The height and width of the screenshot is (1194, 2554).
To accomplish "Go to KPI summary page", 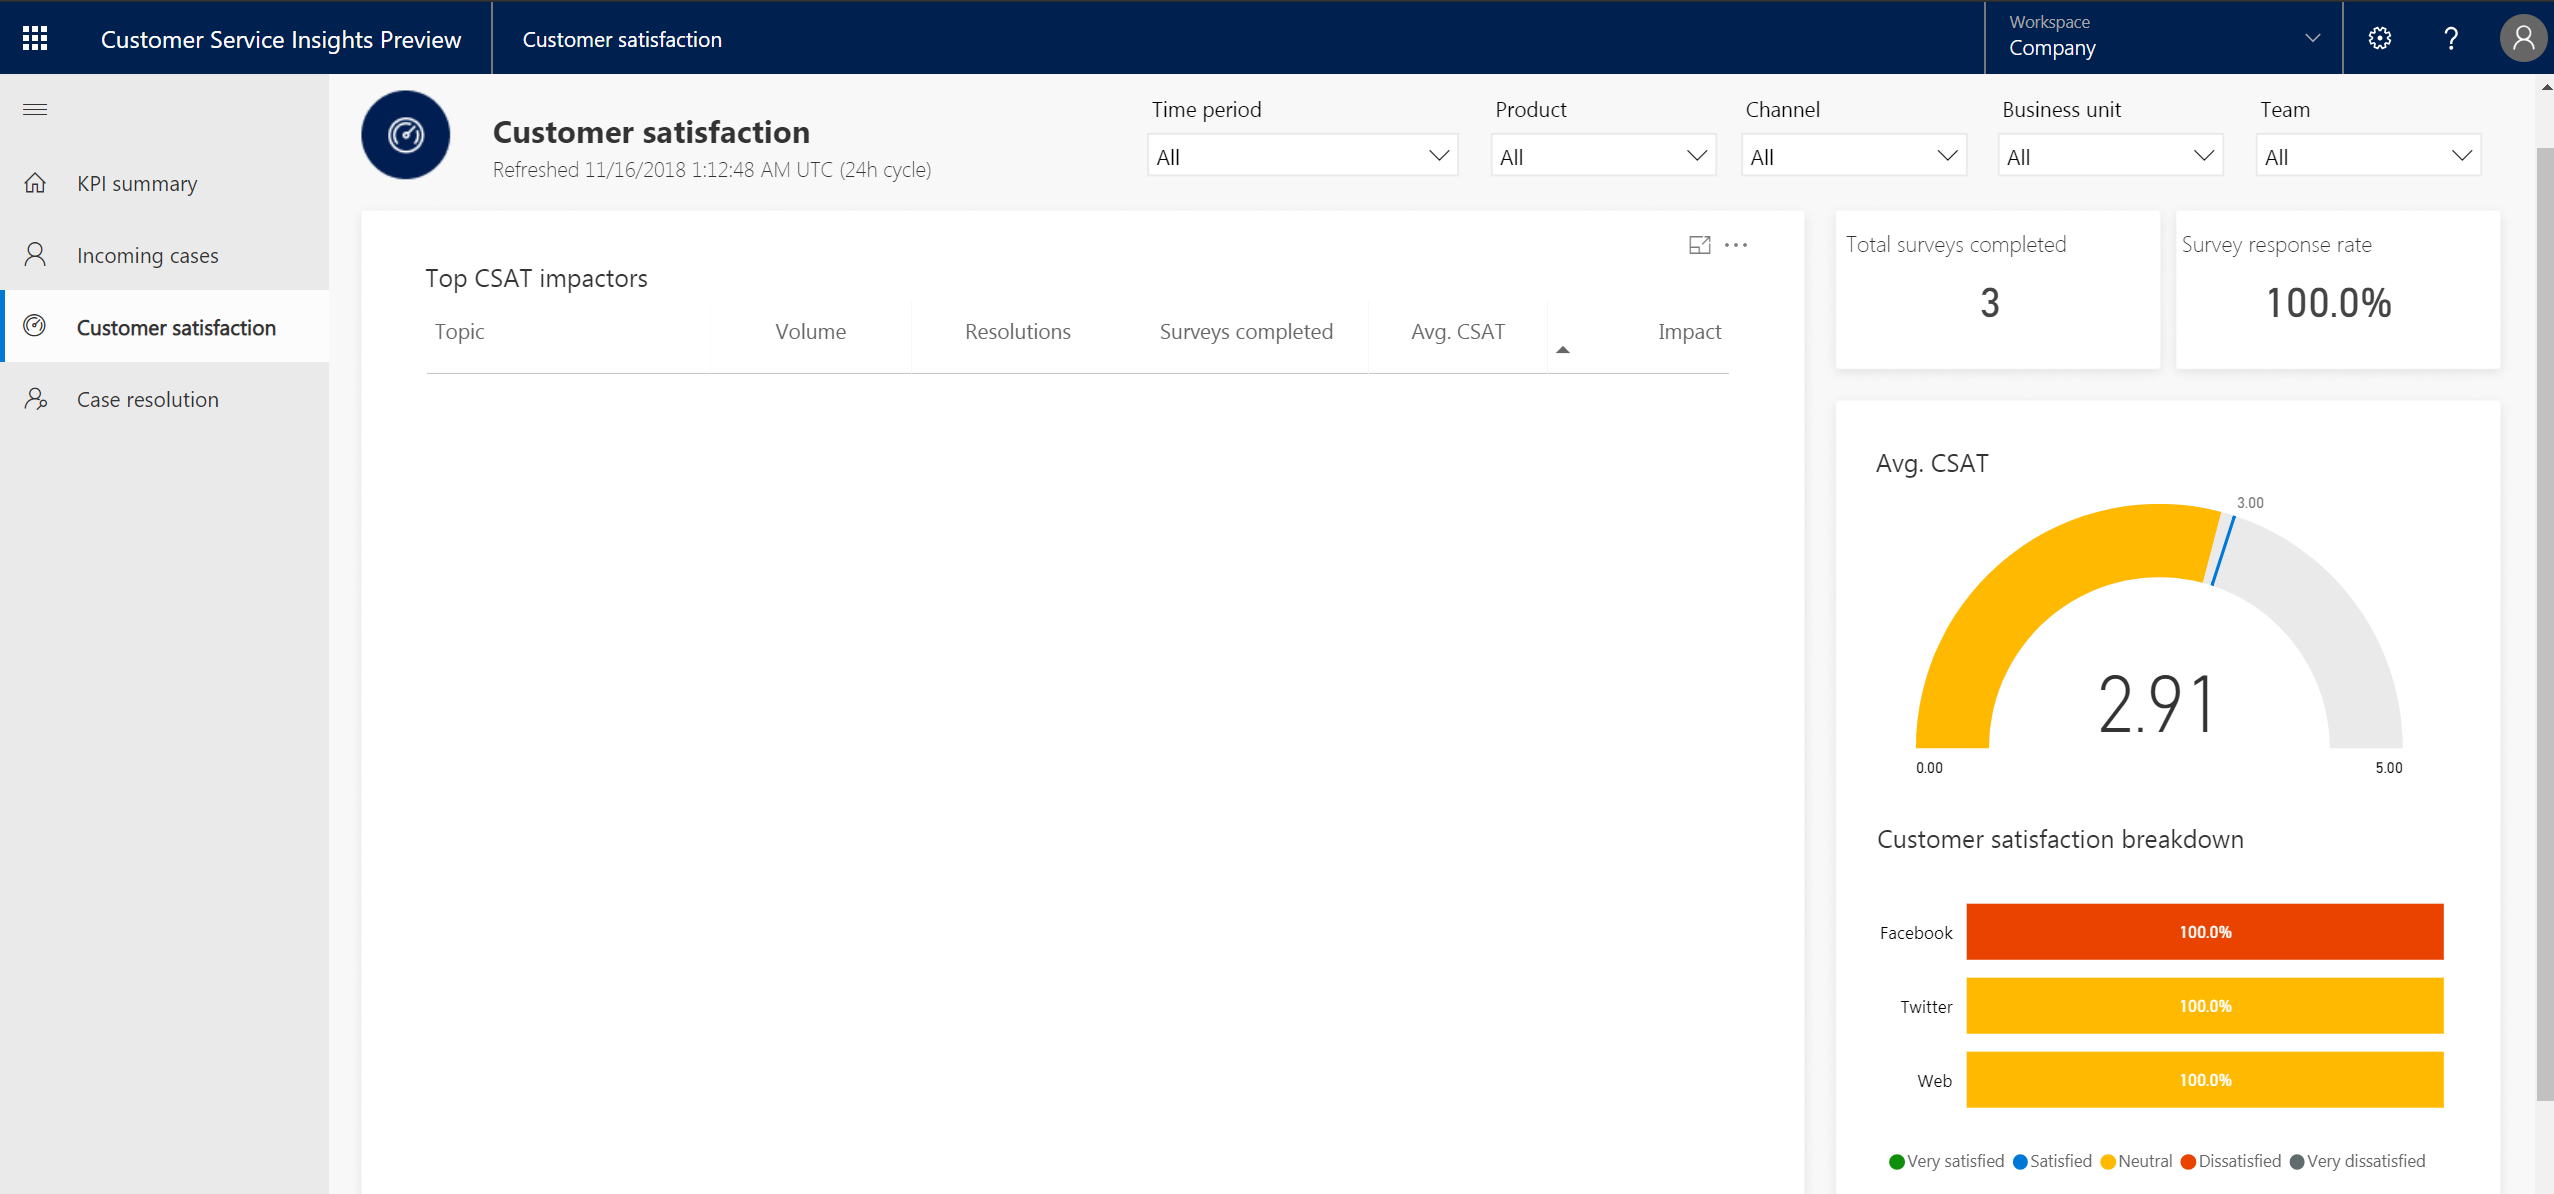I will pos(137,184).
